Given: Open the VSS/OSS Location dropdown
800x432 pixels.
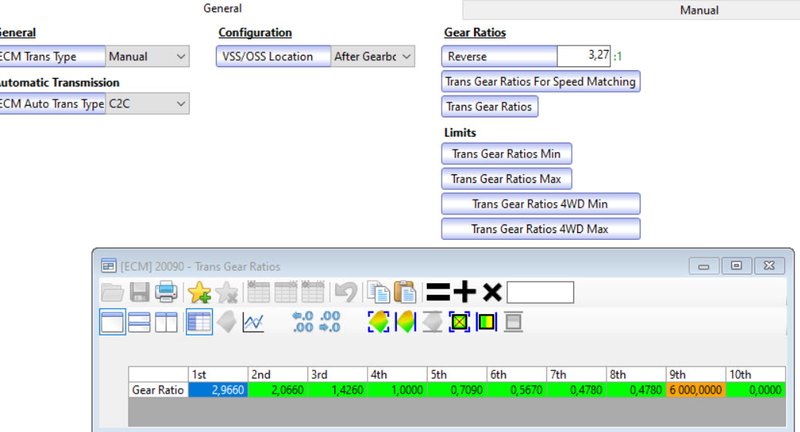Looking at the screenshot, I should (372, 56).
